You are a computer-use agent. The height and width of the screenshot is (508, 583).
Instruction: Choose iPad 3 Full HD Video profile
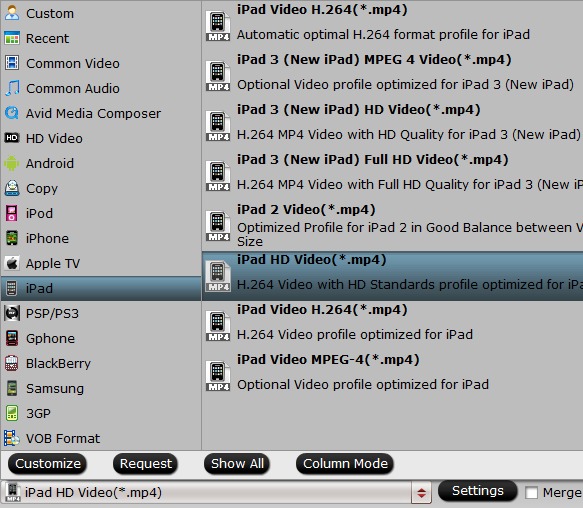(x=393, y=172)
